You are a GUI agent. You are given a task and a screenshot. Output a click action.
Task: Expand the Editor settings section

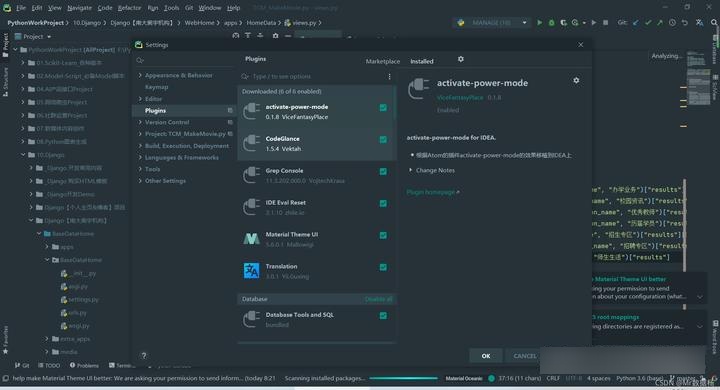(140, 99)
